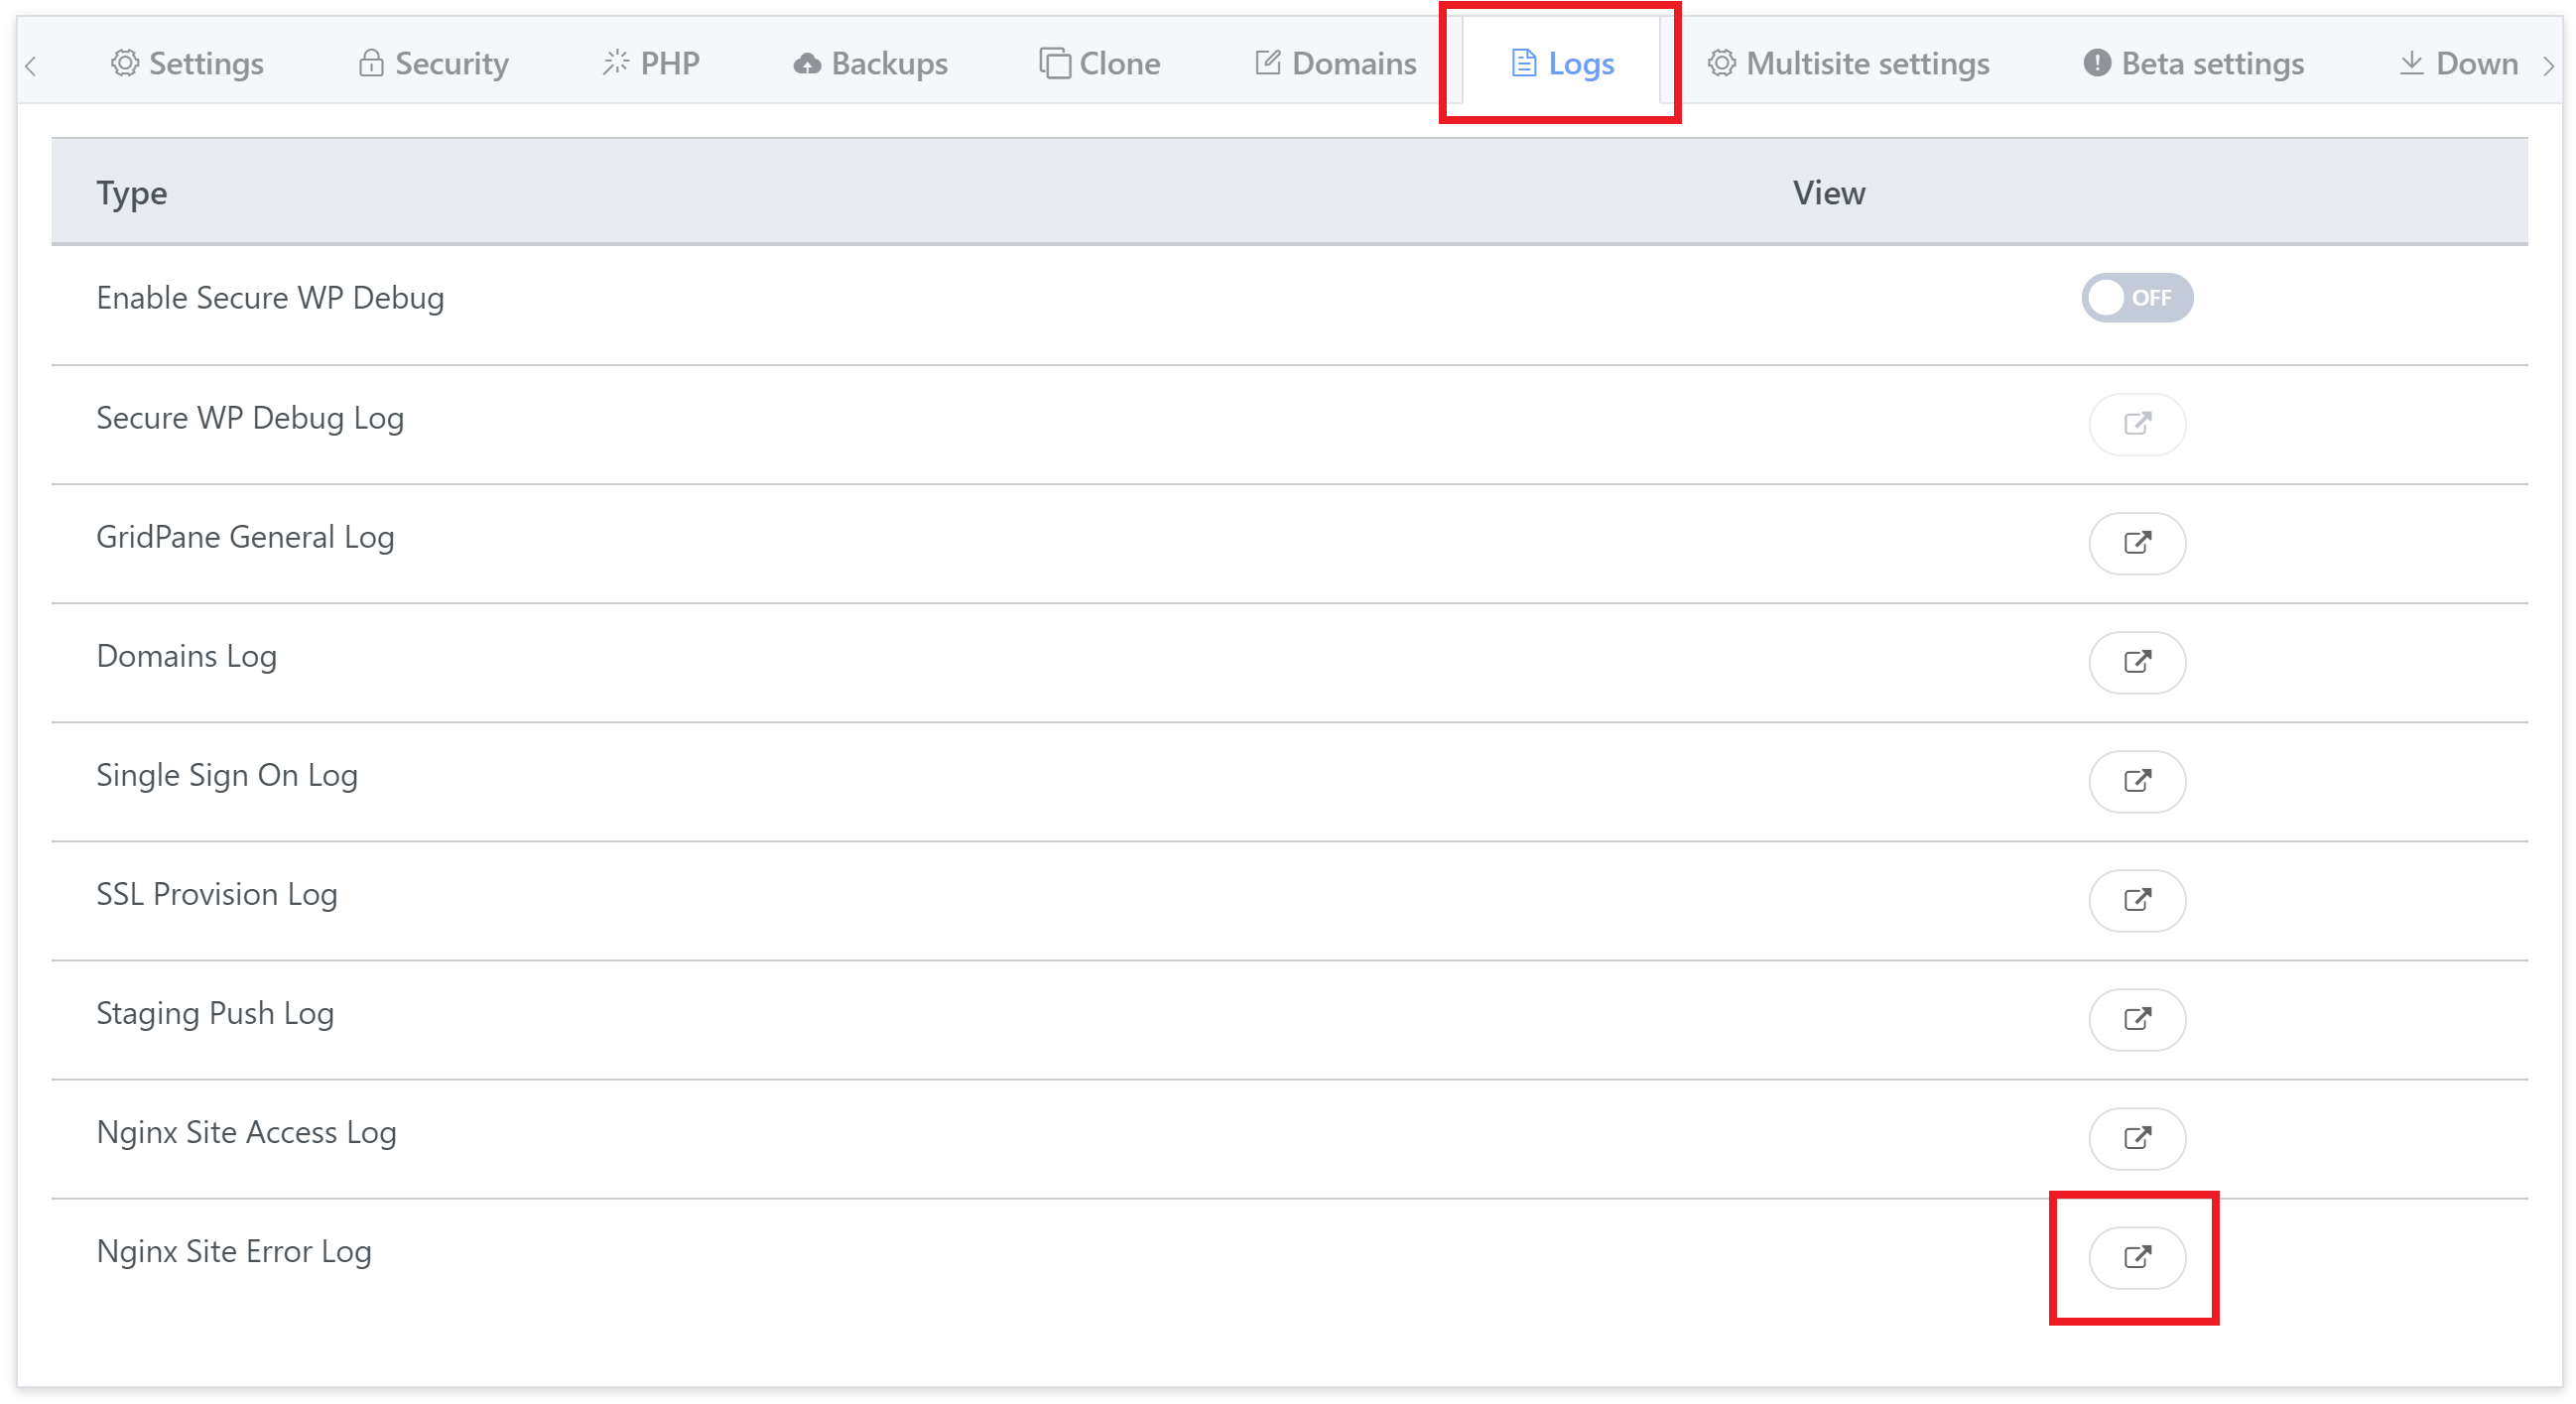Viewport: 2576px width, 1404px height.
Task: Select the Logs tab
Action: (1561, 63)
